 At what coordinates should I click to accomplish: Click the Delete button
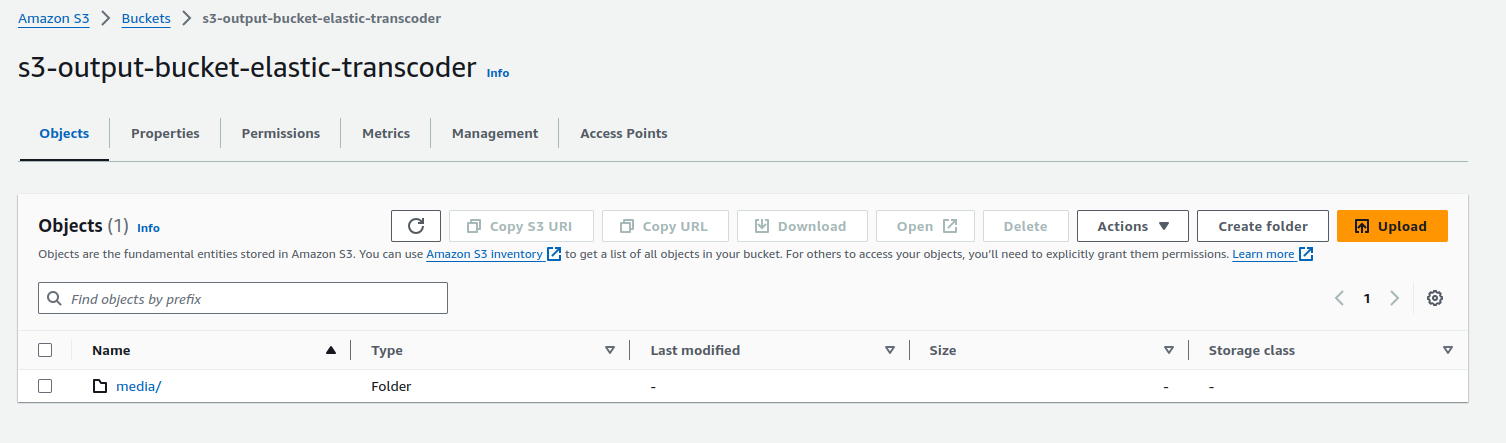tap(1026, 226)
